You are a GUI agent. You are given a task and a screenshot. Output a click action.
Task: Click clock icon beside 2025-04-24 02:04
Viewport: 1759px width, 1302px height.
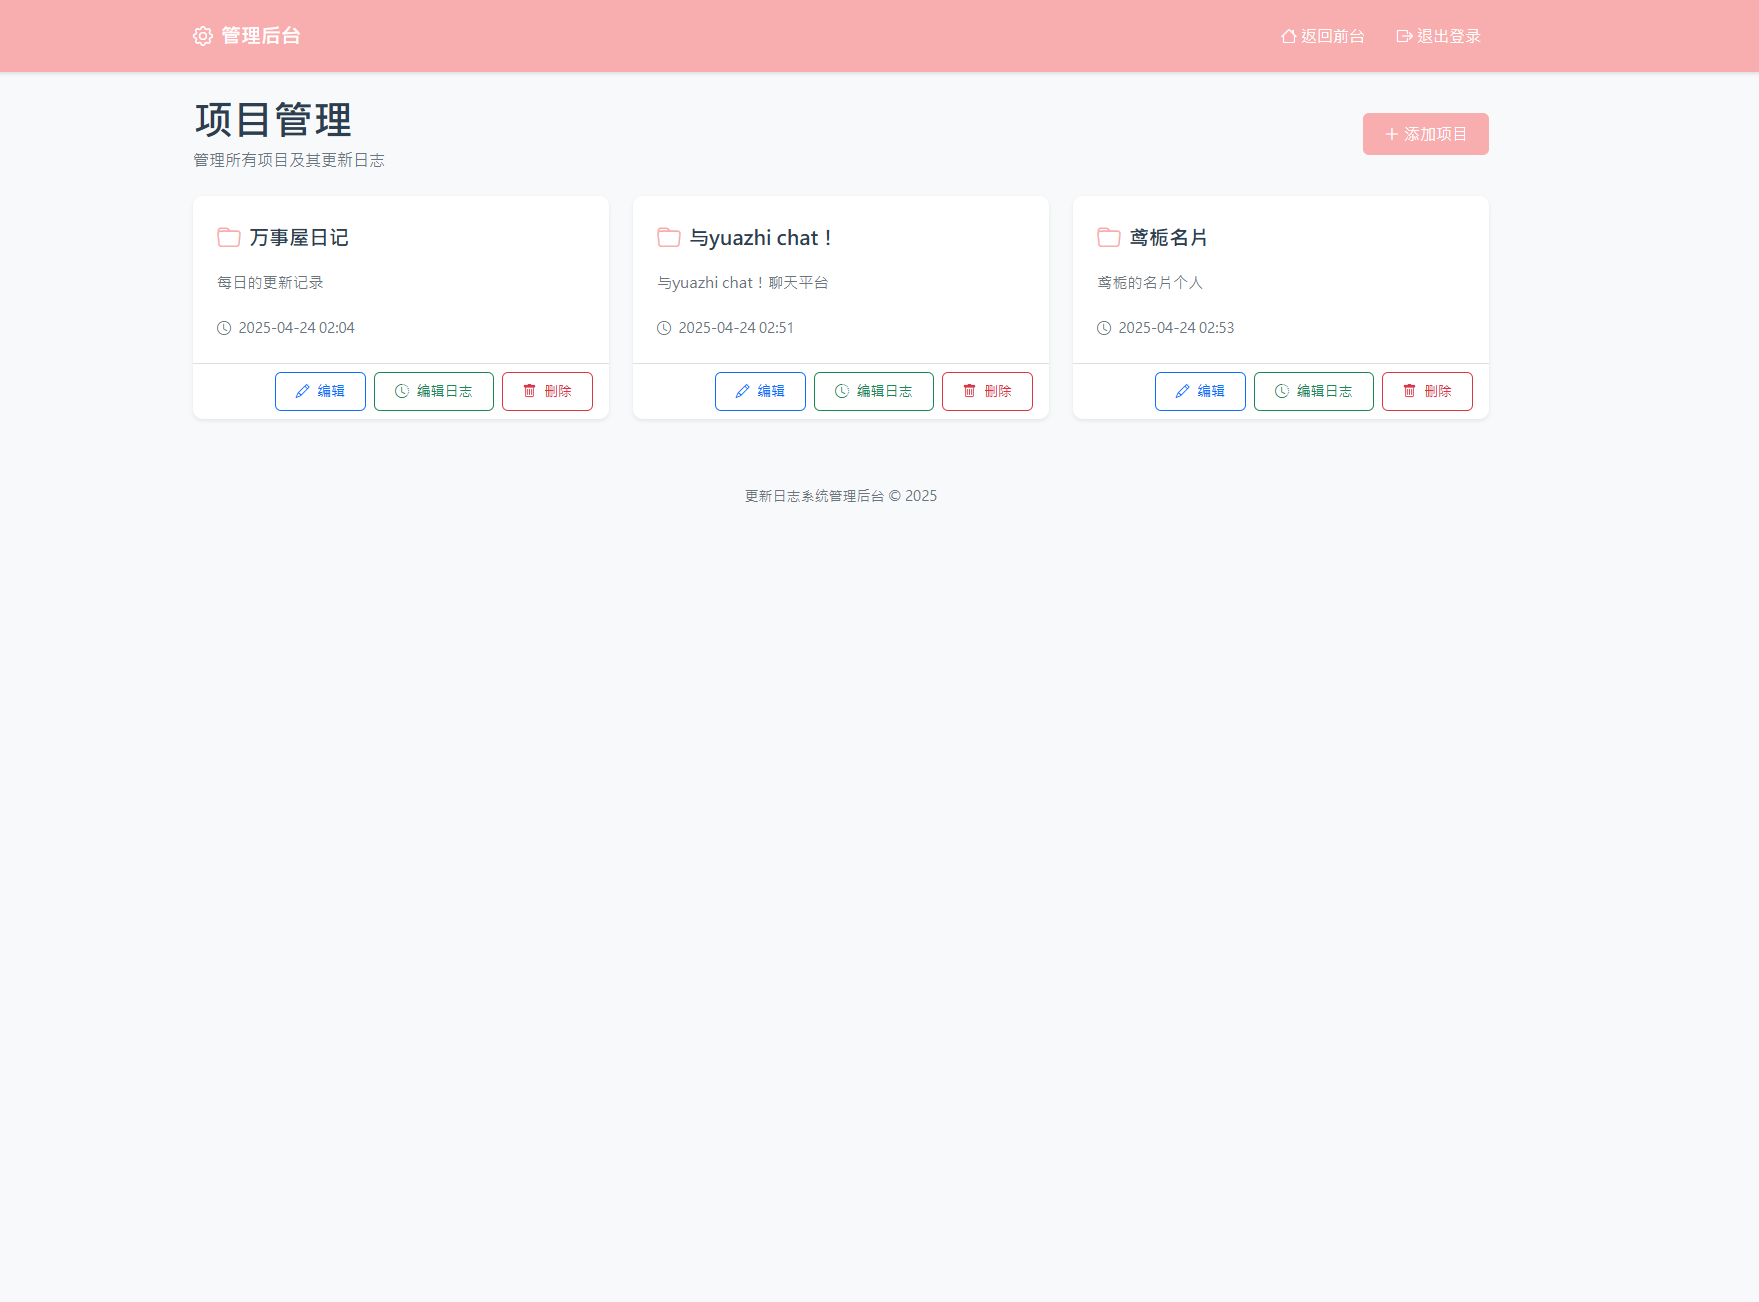(x=224, y=328)
